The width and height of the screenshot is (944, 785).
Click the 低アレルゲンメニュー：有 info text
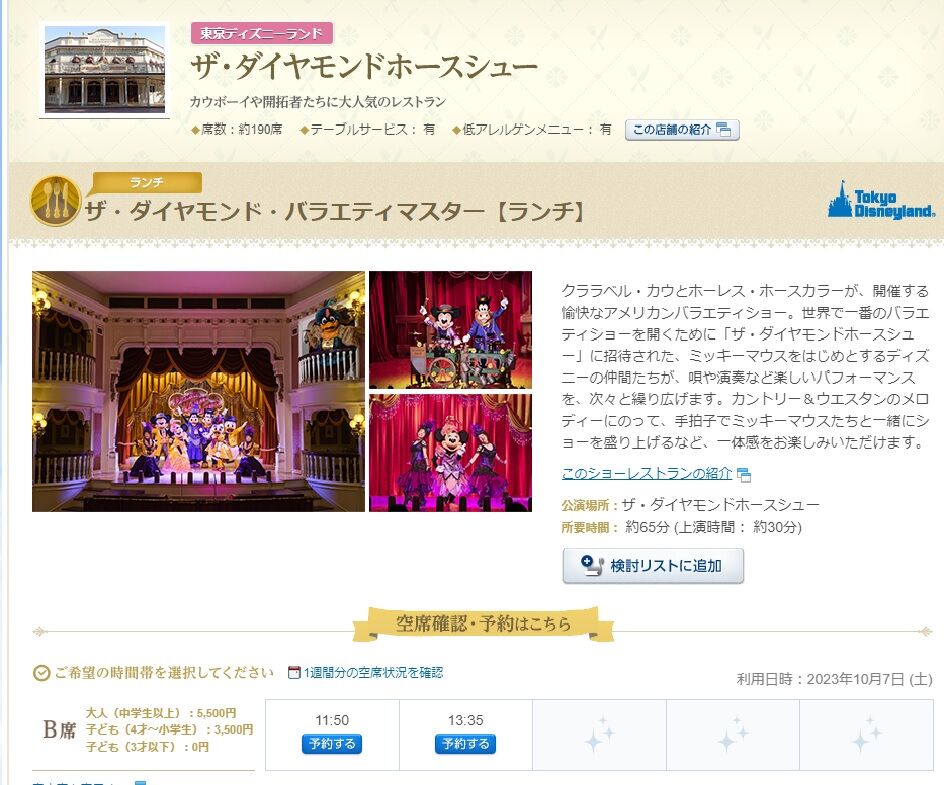[532, 129]
